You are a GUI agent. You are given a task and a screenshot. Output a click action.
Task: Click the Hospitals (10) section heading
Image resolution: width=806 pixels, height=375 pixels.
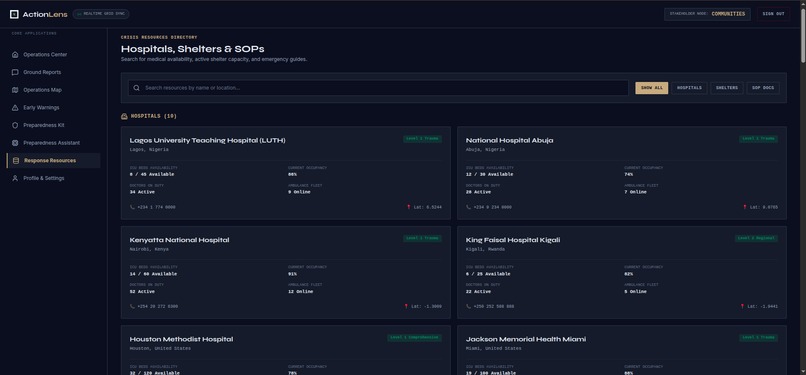[x=154, y=117]
